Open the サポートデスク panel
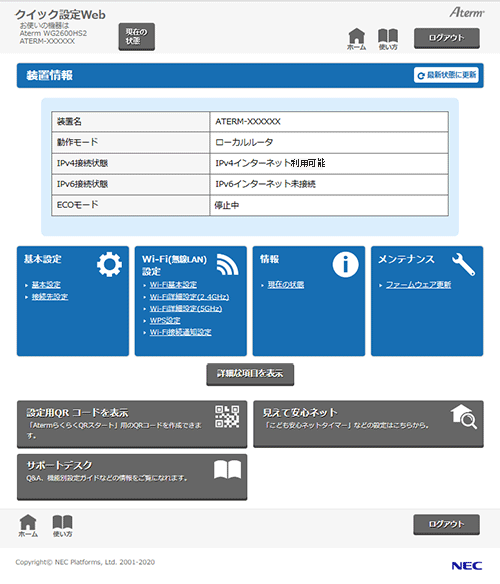Screen dimensions: 500x584 (x=132, y=477)
